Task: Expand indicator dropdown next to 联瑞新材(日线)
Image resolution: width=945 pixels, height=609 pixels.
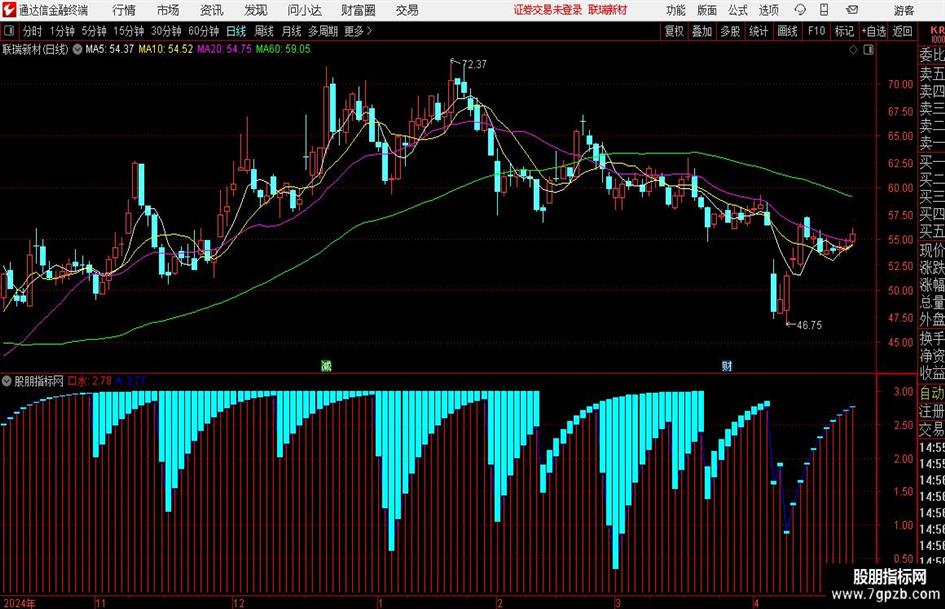Action: pyautogui.click(x=77, y=49)
